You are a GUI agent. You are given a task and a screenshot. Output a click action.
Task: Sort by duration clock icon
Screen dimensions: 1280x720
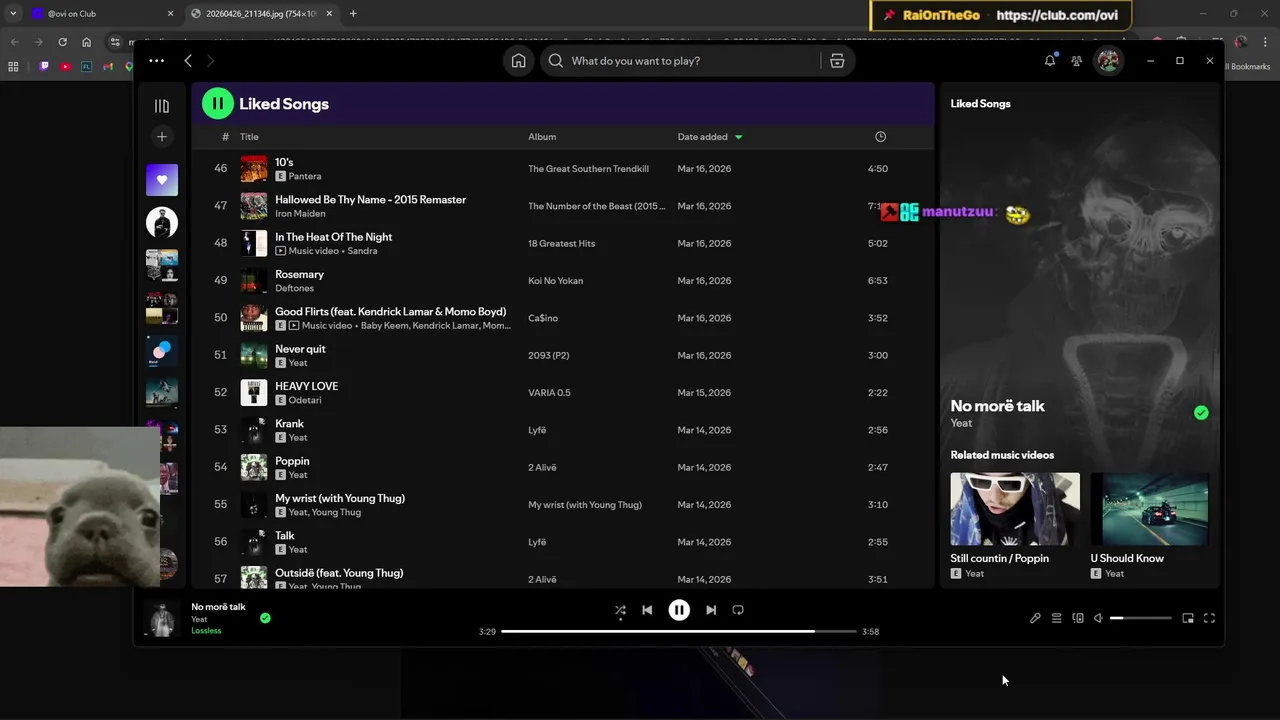point(880,137)
